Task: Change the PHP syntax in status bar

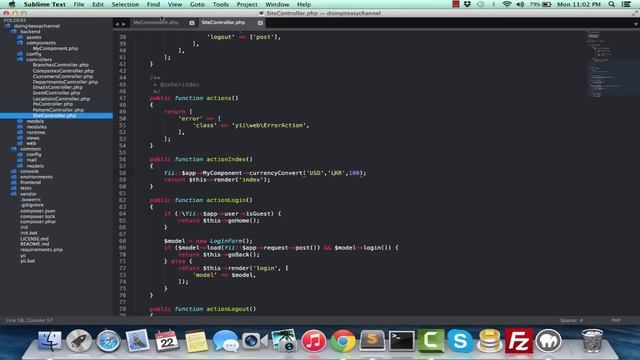Action: pyautogui.click(x=616, y=320)
